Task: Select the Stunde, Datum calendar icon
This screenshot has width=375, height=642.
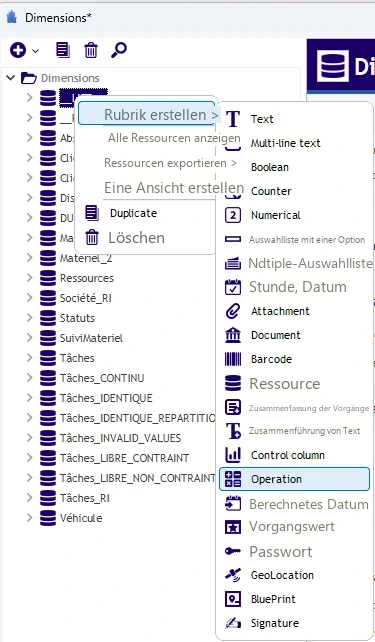Action: click(233, 287)
